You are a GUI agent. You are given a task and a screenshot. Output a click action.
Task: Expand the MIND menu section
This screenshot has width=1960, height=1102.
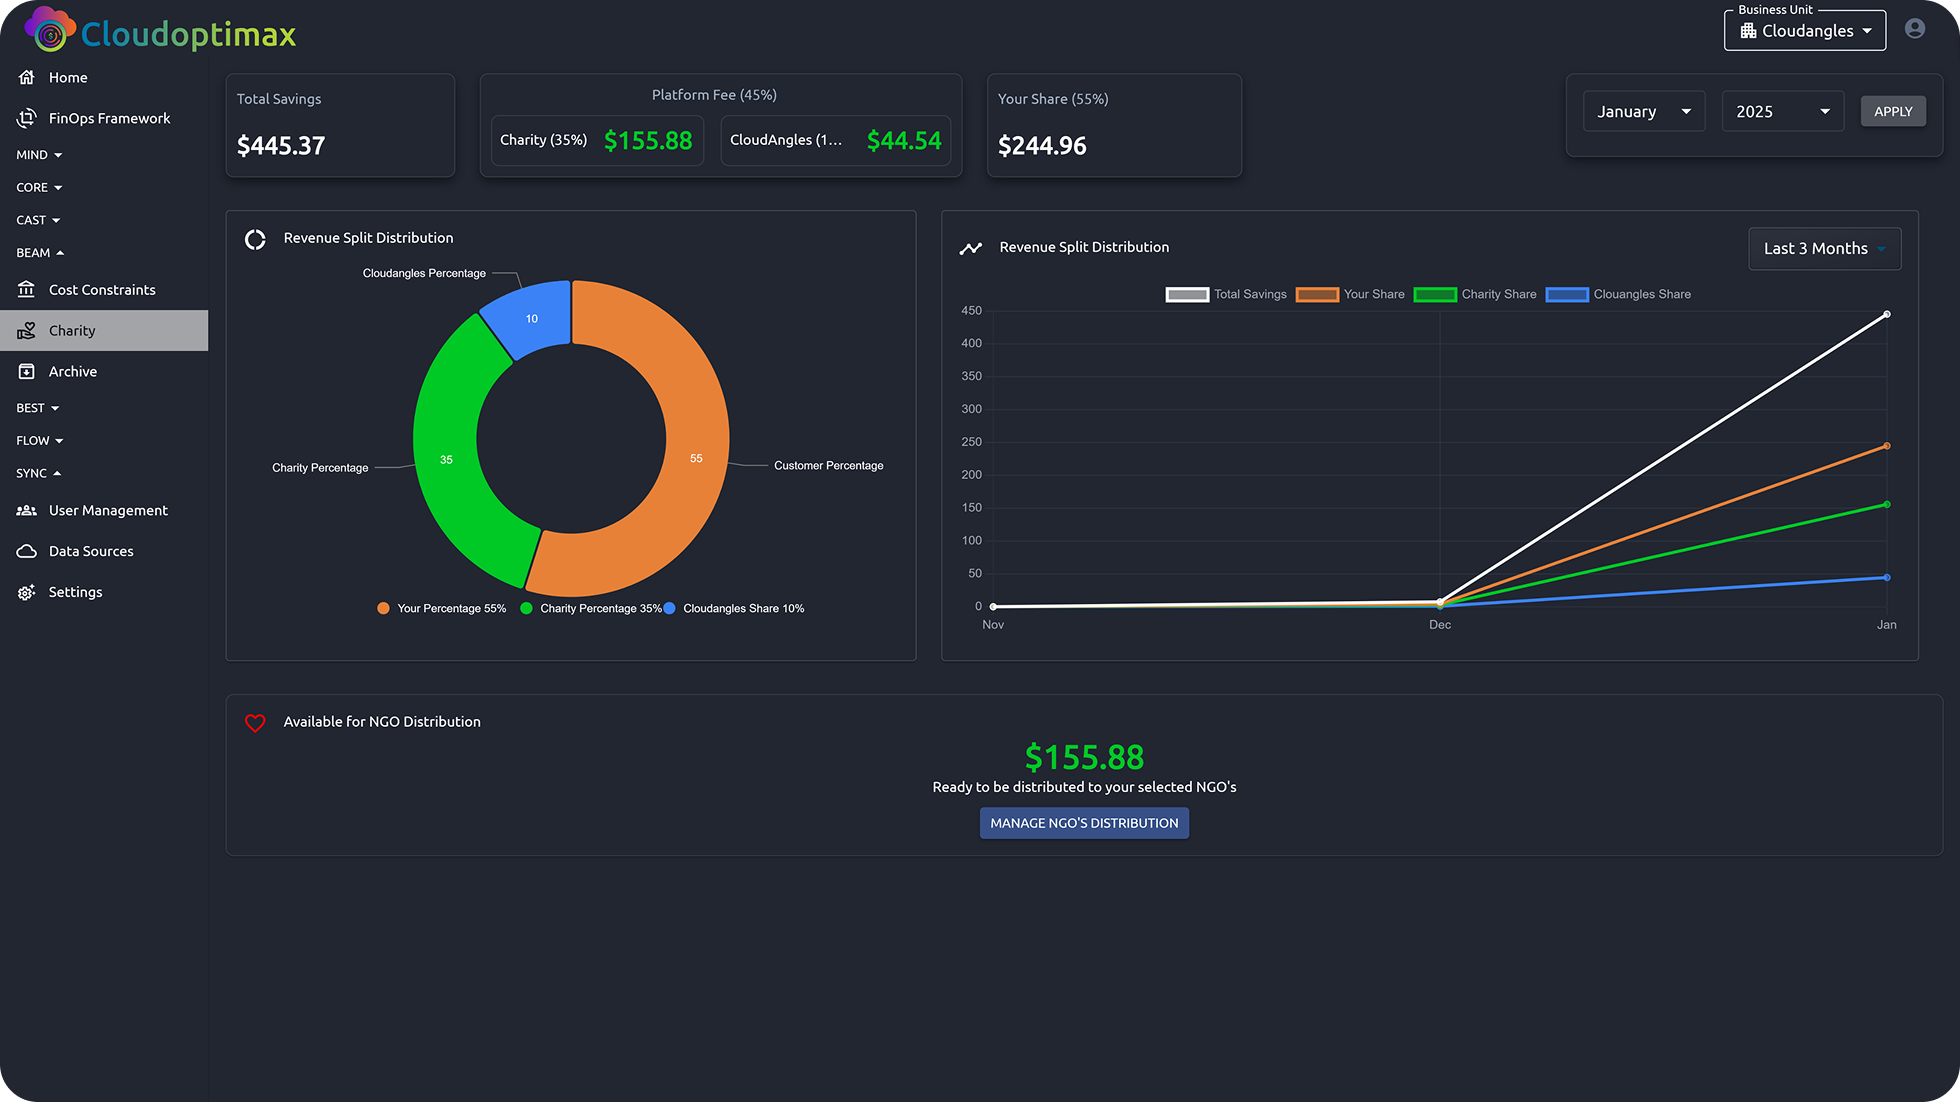40,155
